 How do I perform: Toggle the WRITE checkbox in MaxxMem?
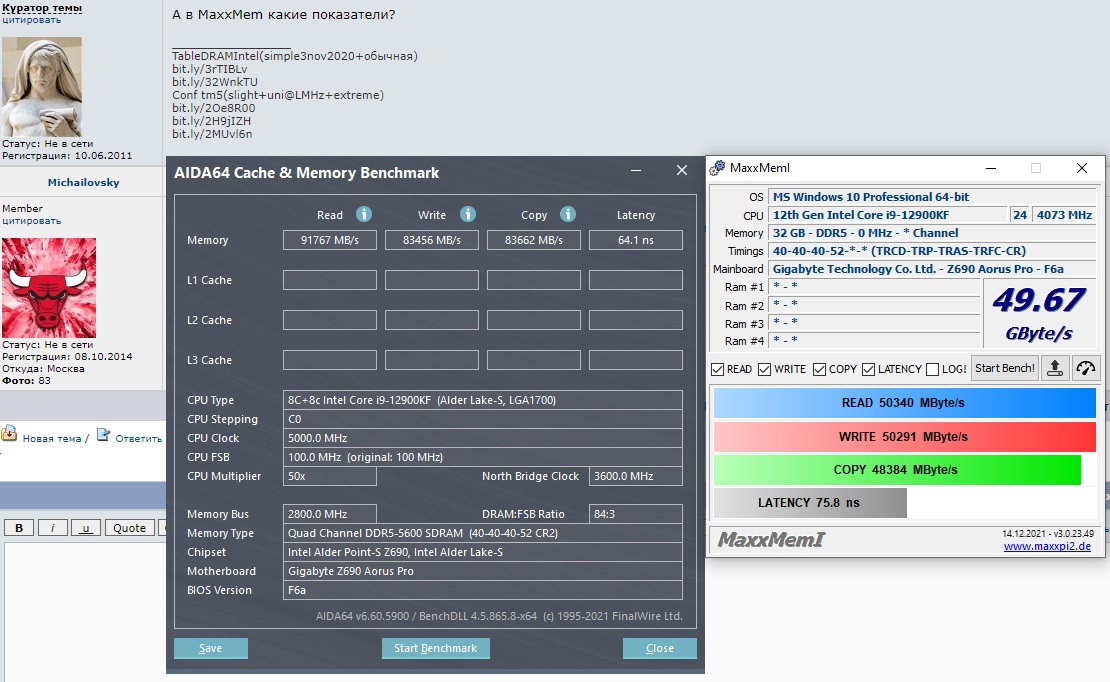pos(765,370)
